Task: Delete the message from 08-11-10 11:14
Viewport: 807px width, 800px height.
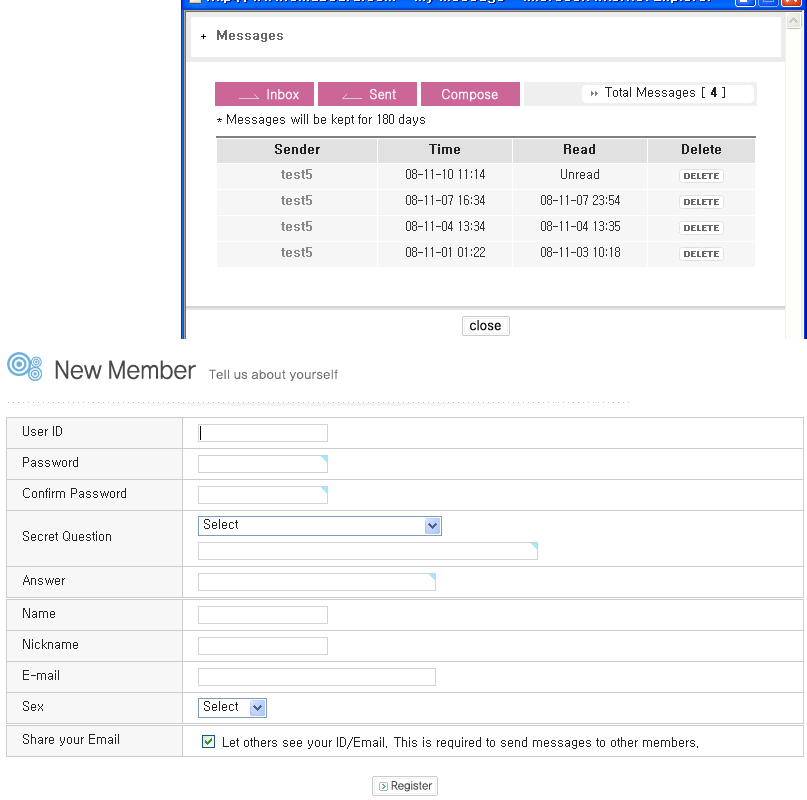Action: (x=701, y=176)
